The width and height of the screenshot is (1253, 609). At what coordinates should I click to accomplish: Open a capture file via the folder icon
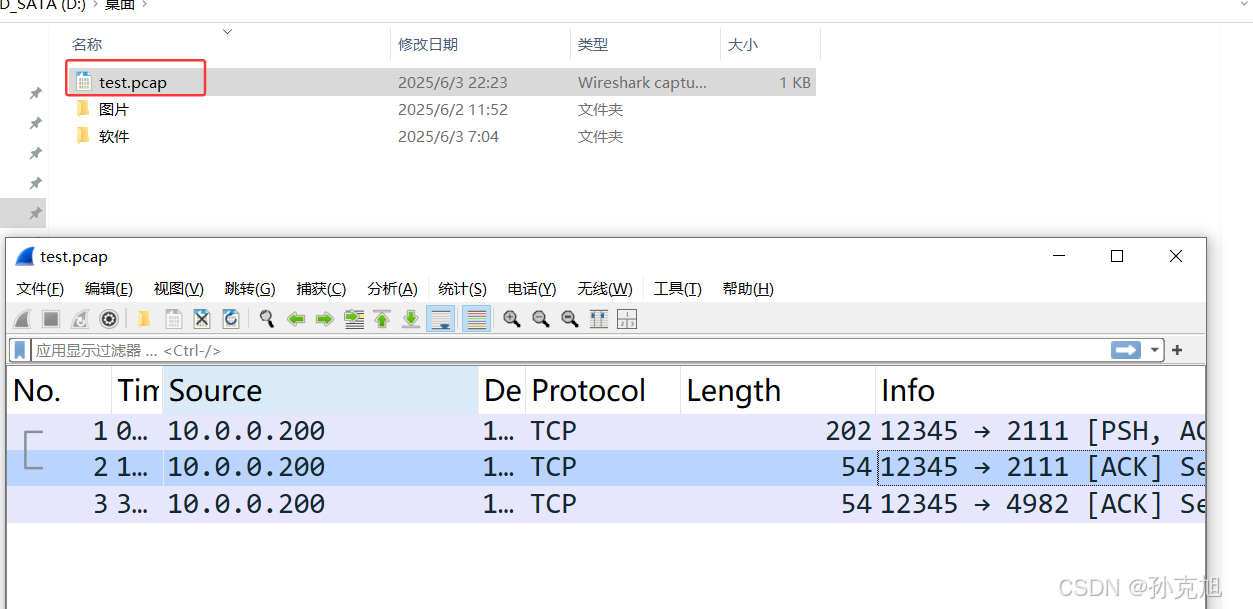click(144, 319)
